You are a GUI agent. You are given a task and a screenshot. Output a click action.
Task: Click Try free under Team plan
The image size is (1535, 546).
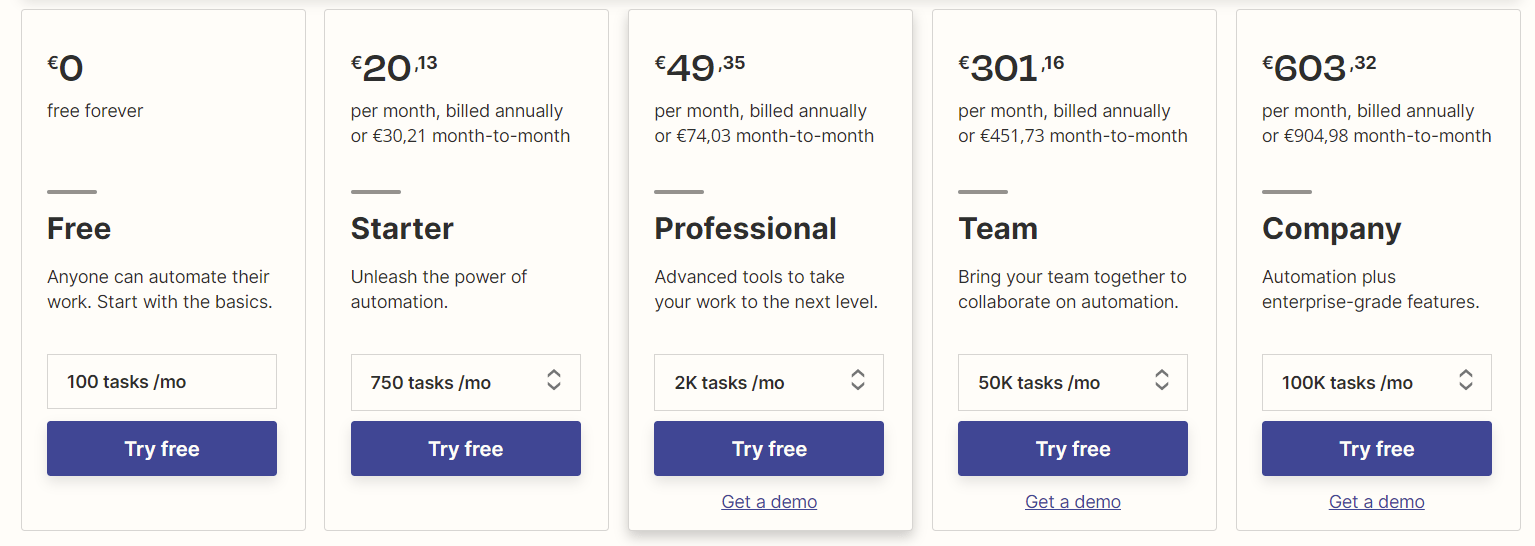(x=1073, y=449)
